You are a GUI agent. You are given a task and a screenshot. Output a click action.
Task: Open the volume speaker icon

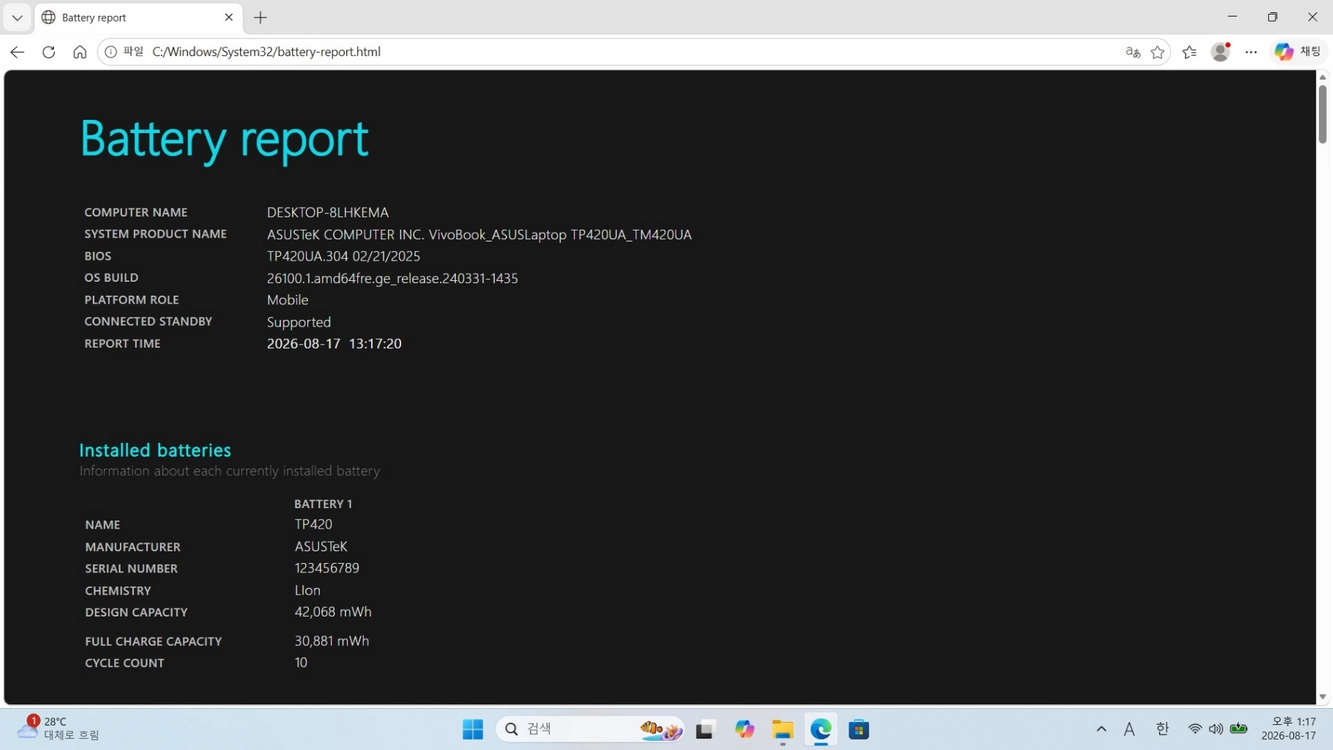point(1216,729)
